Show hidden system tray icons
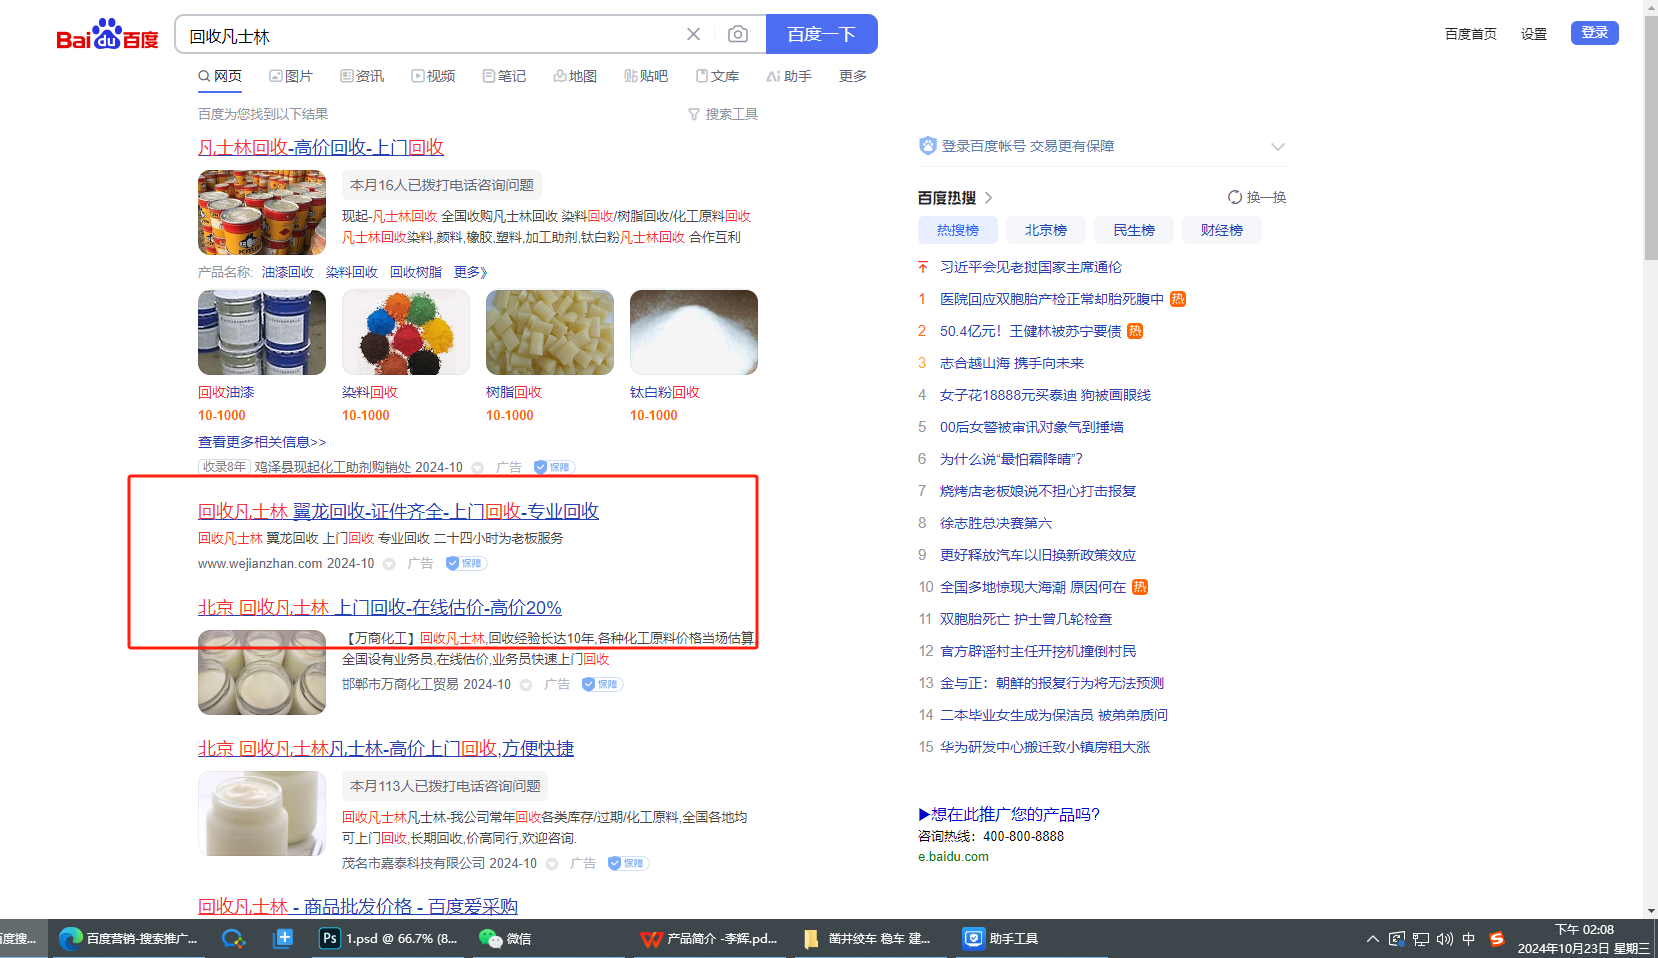This screenshot has height=958, width=1658. point(1373,938)
